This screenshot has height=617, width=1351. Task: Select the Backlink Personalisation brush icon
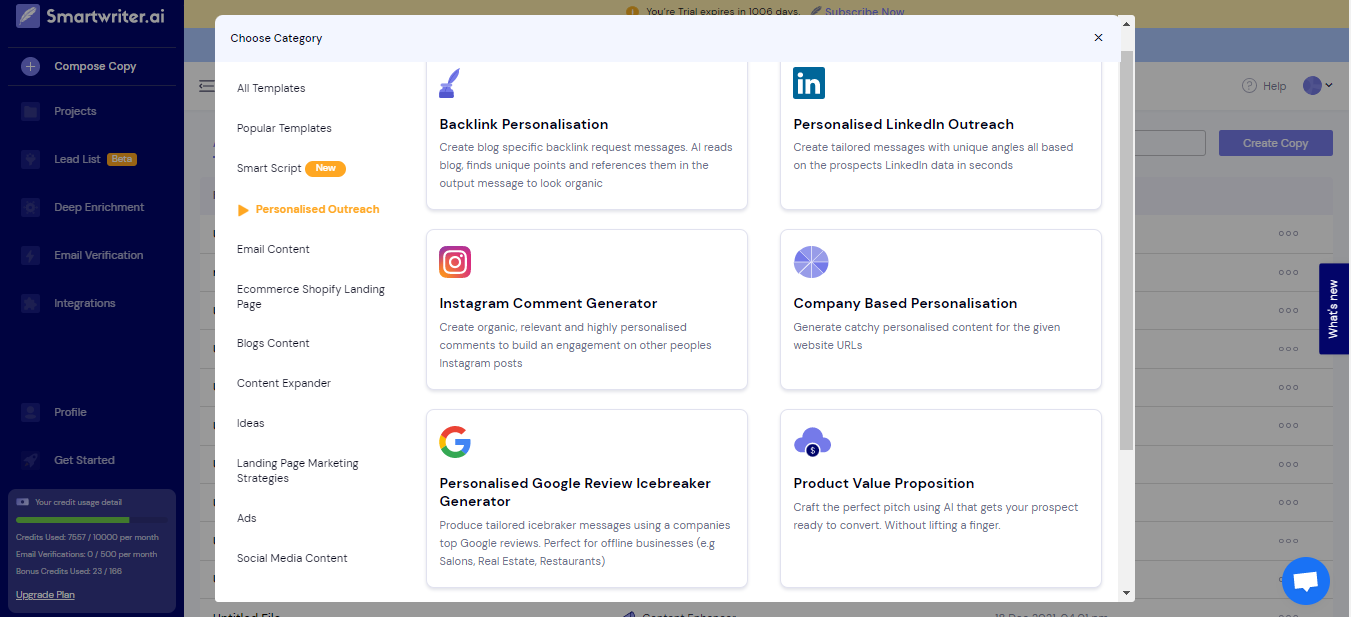click(x=451, y=83)
